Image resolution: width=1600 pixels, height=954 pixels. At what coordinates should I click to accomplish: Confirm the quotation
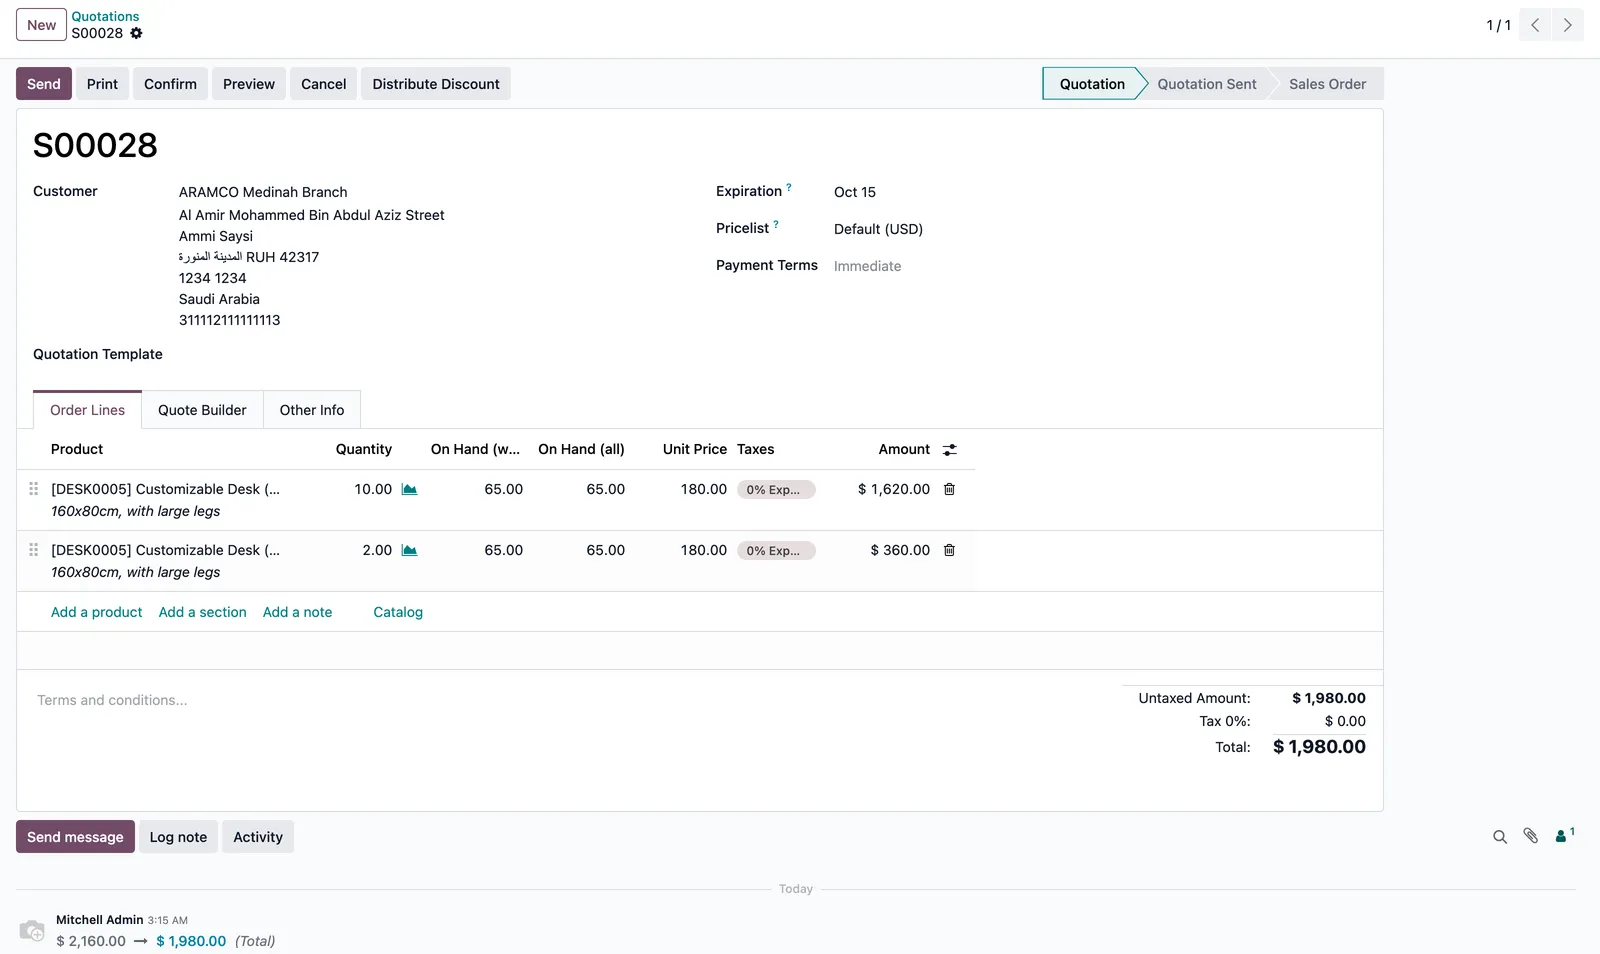(x=170, y=84)
